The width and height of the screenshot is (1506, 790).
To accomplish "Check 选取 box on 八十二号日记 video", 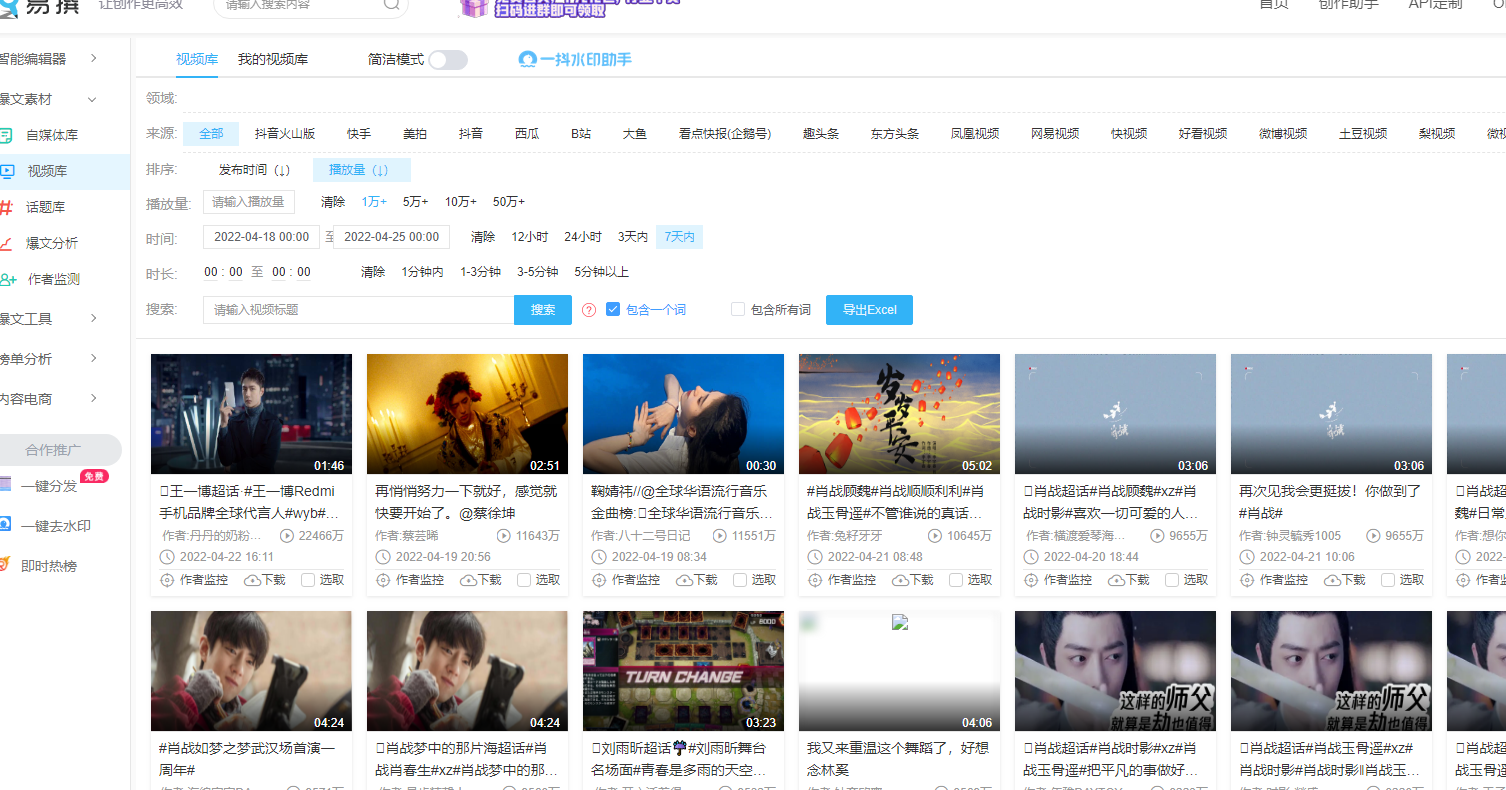I will click(x=740, y=580).
